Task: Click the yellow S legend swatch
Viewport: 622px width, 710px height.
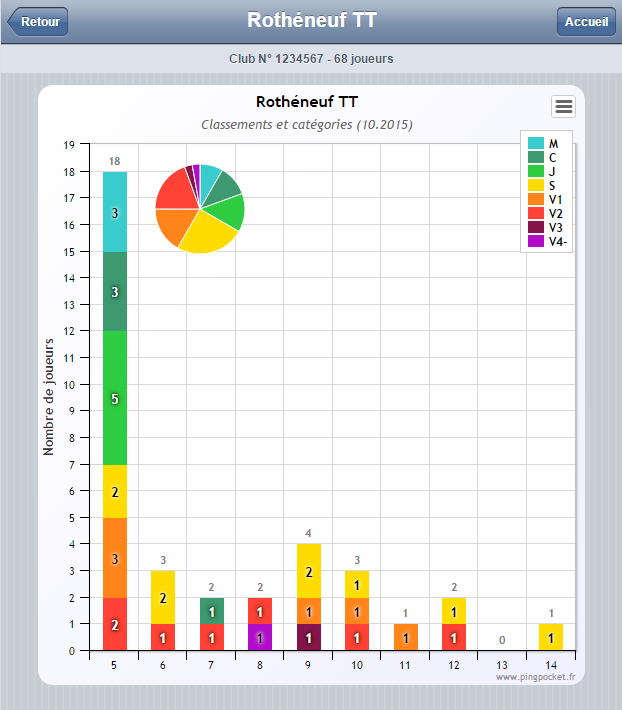Action: point(536,185)
